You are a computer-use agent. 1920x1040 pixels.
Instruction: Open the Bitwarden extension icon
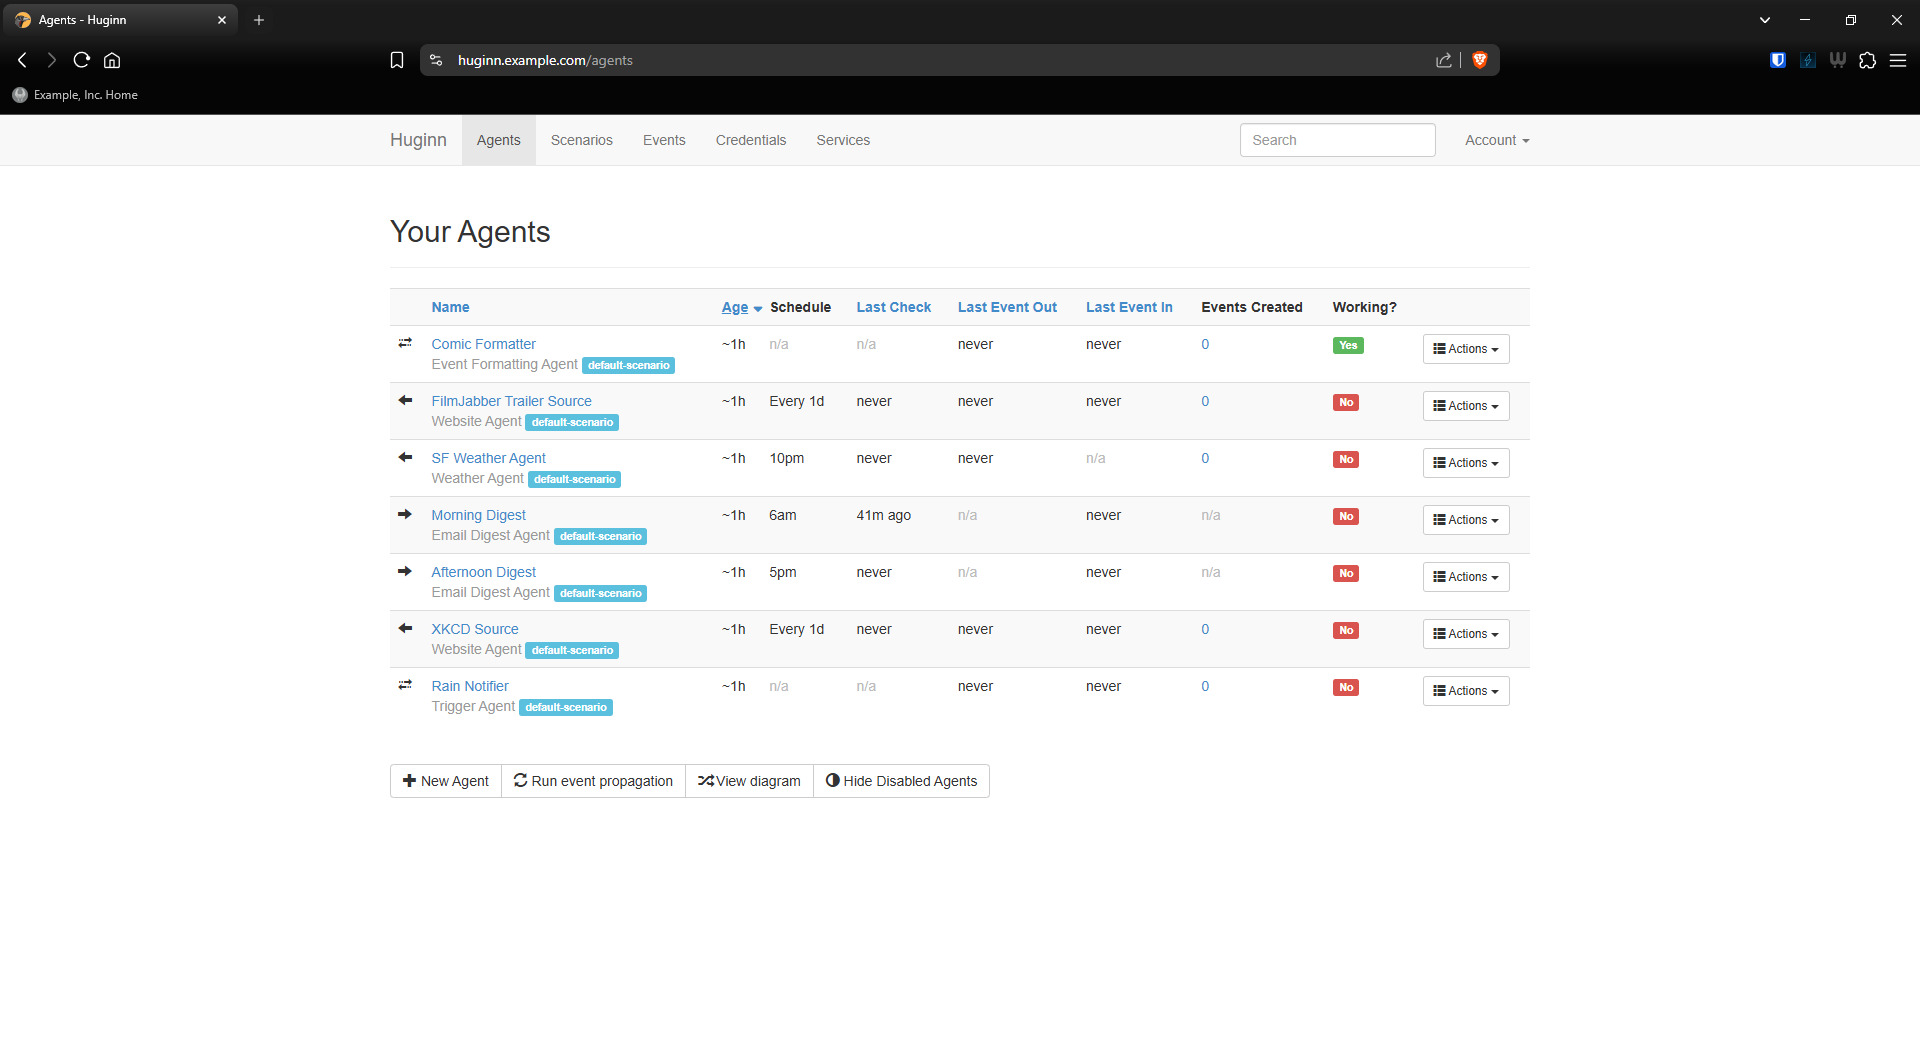tap(1777, 60)
